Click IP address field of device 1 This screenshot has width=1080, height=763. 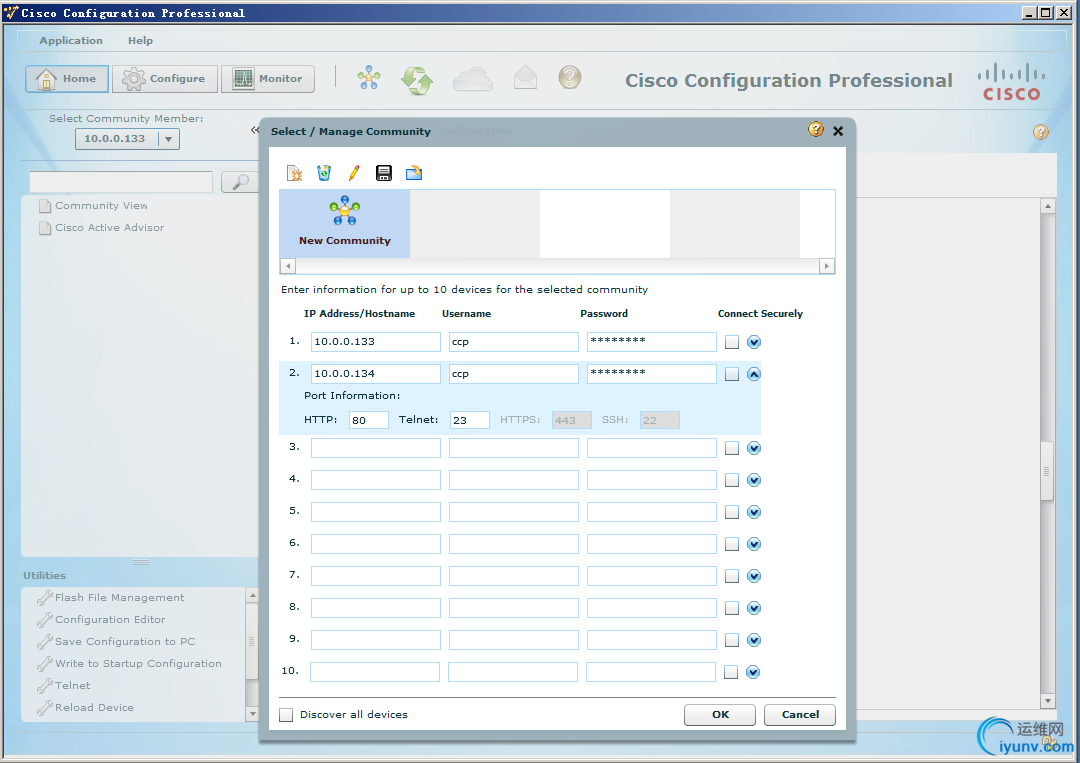375,342
